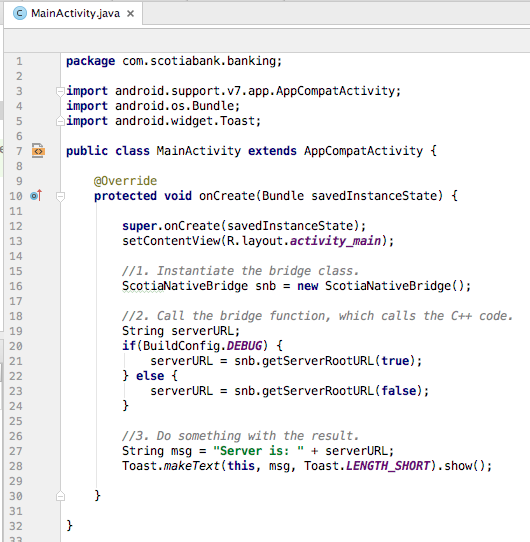Click the LENGTH_SHORT constant
530x542 pixels.
[x=388, y=466]
